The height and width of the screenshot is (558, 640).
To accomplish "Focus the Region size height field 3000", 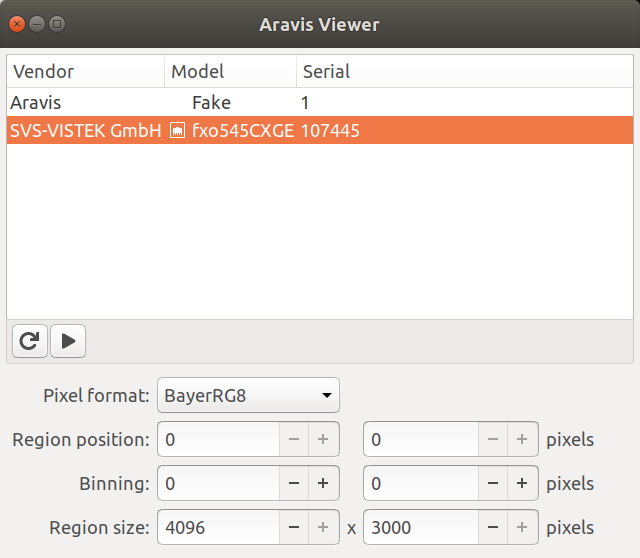I will (421, 527).
